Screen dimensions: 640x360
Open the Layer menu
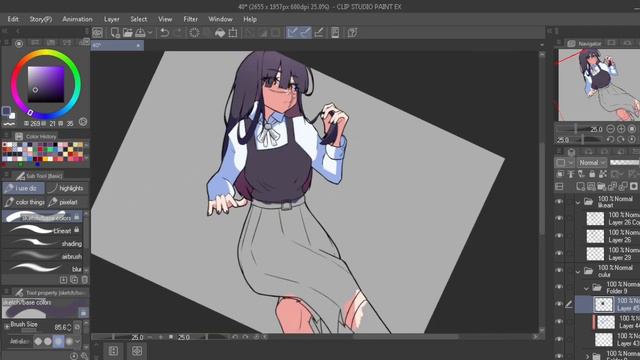[111, 19]
